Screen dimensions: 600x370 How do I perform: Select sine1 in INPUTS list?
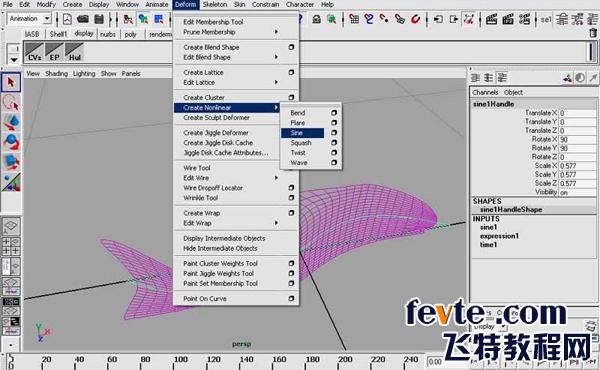489,227
